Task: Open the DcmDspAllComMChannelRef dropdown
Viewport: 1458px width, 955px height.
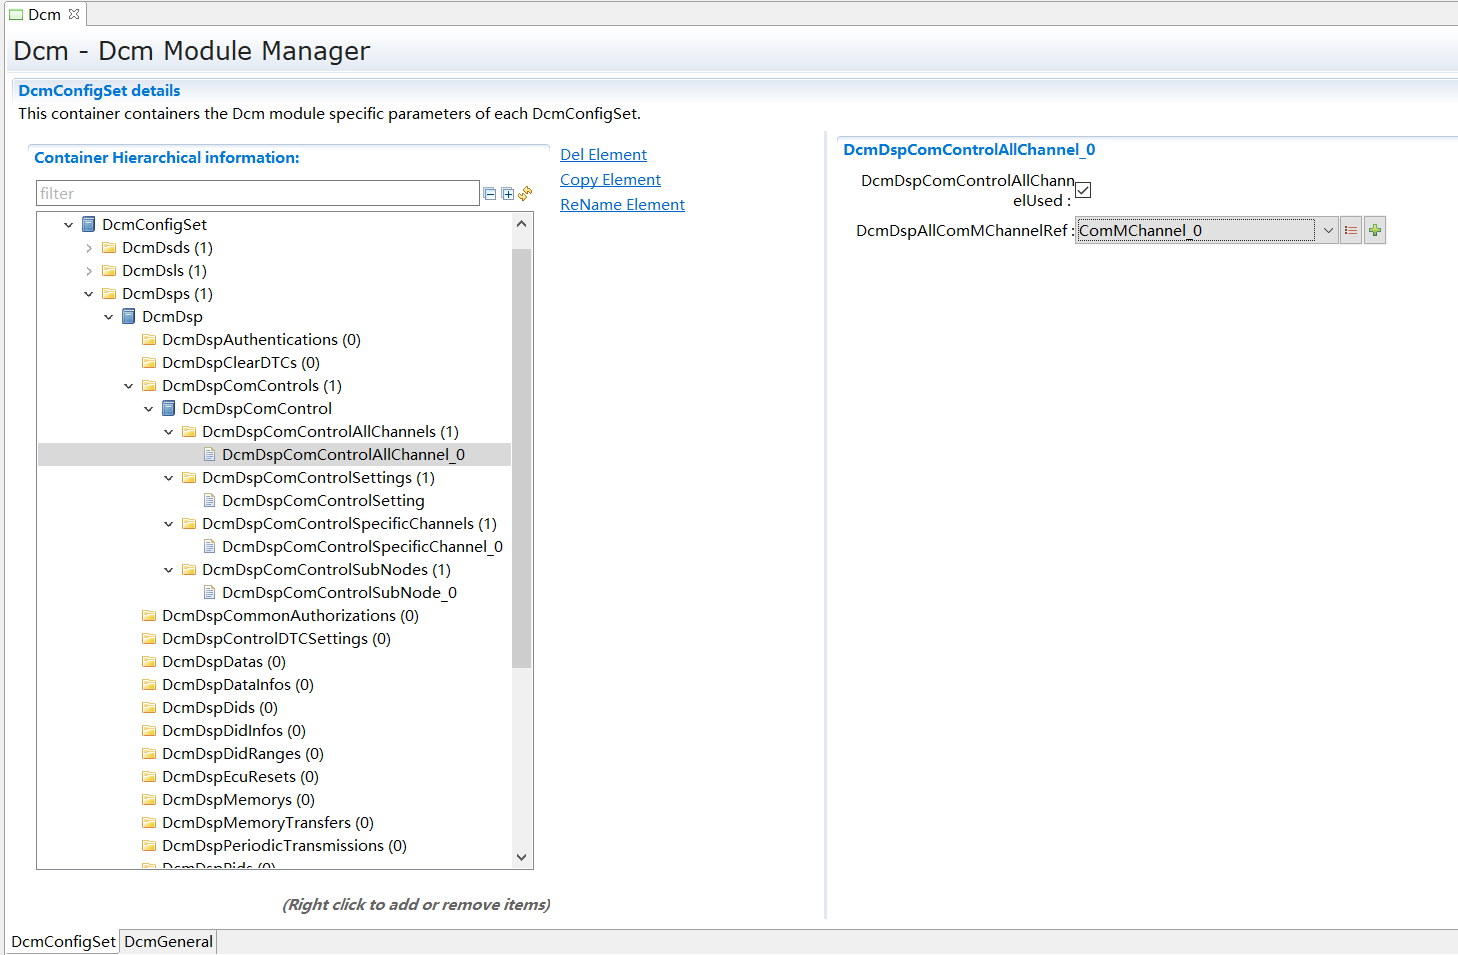Action: click(1328, 231)
